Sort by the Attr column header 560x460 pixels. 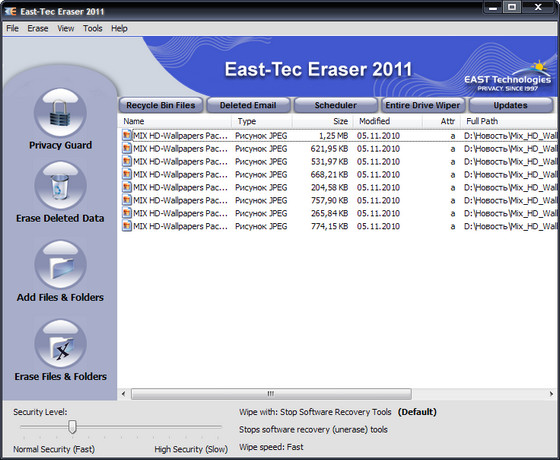441,121
